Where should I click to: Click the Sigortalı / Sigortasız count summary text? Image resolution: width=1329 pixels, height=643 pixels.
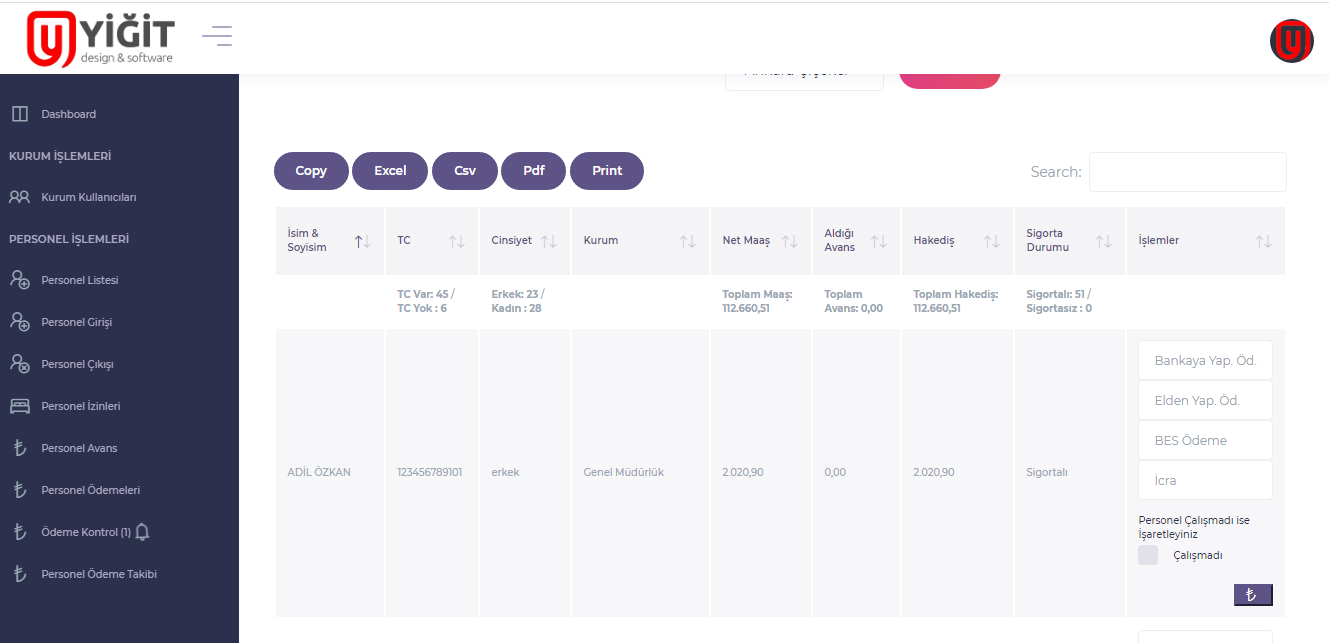tap(1059, 301)
